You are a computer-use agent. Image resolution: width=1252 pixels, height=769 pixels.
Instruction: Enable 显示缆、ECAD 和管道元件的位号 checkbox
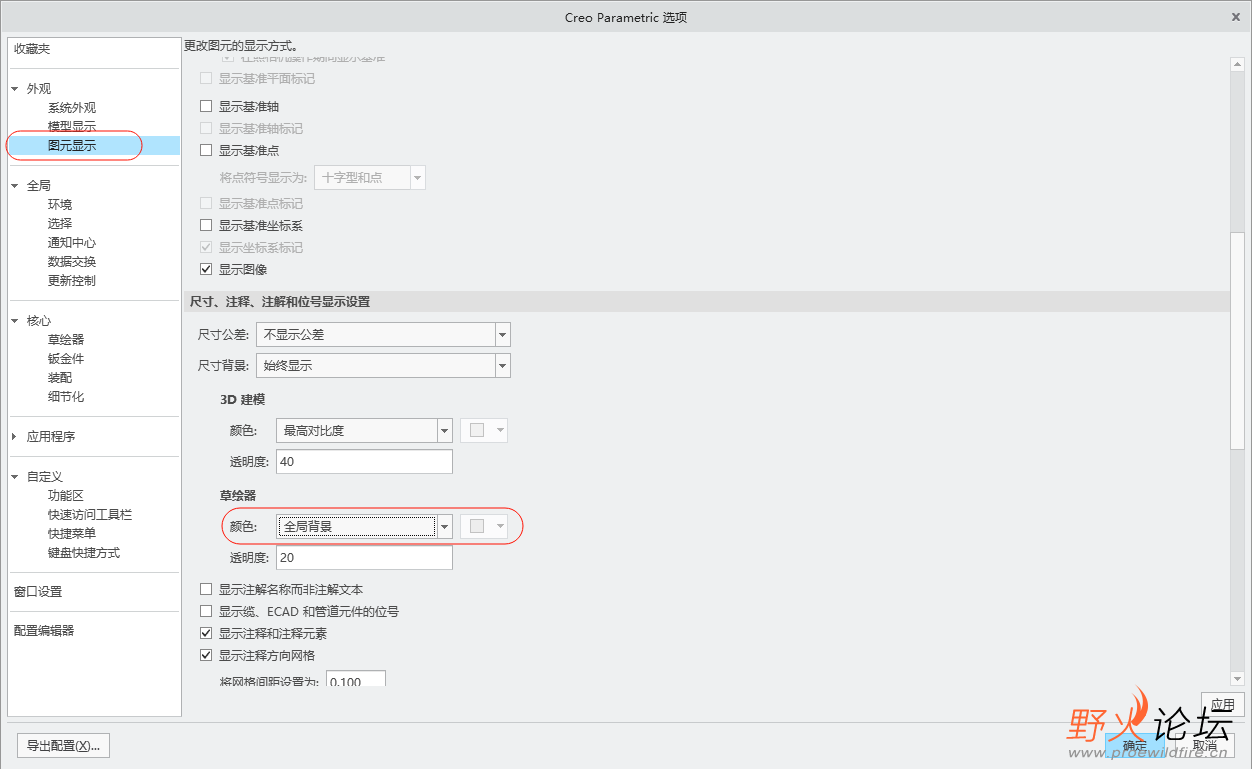206,611
